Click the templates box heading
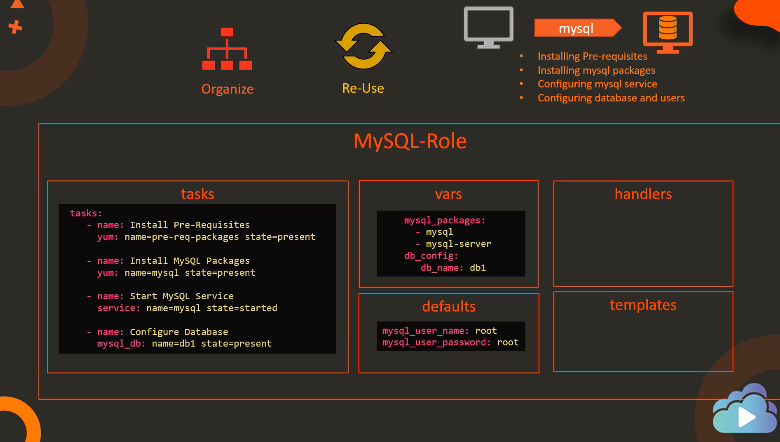The image size is (780, 442). point(643,305)
